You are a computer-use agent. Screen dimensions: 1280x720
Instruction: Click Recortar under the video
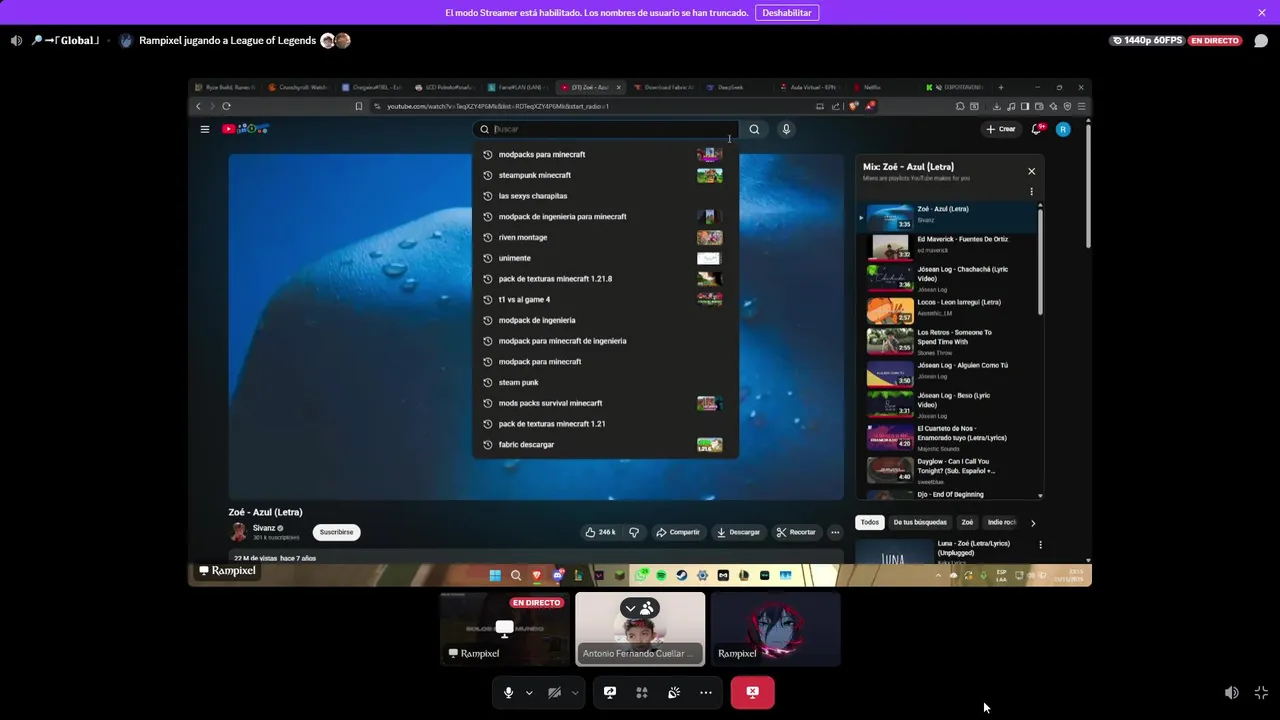click(x=796, y=532)
